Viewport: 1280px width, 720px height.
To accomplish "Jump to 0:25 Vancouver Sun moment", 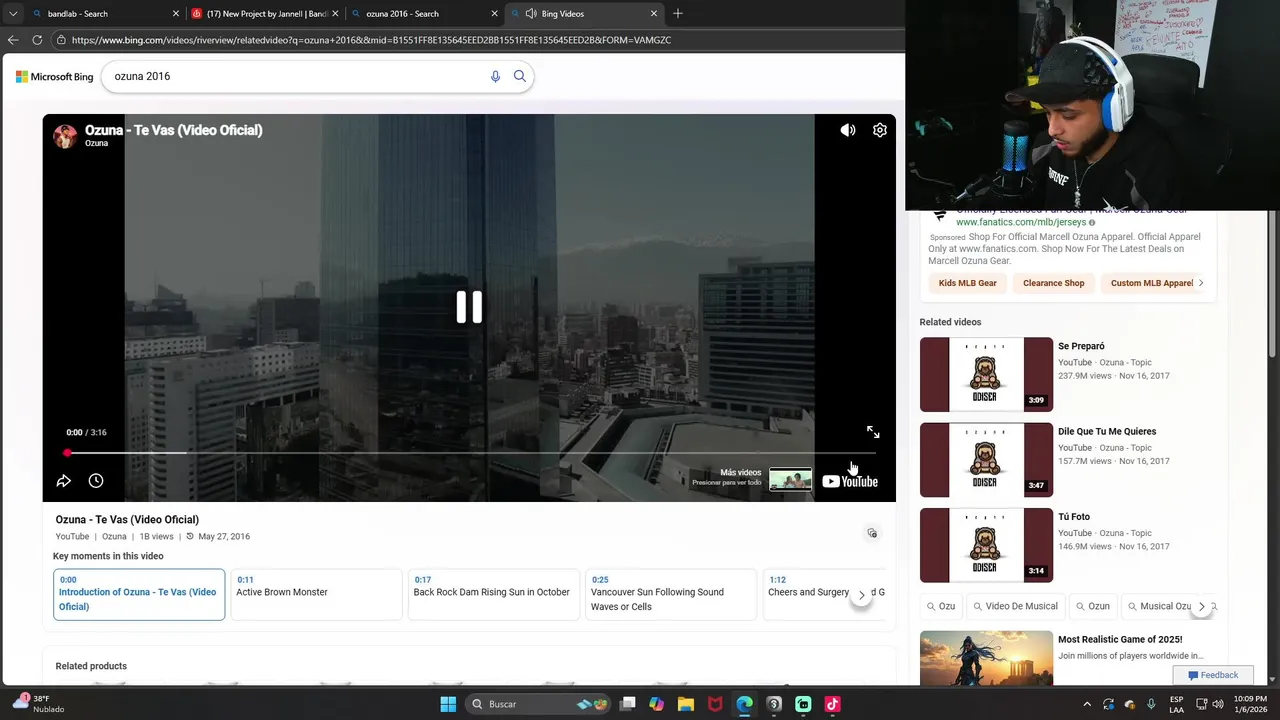I will pos(670,594).
